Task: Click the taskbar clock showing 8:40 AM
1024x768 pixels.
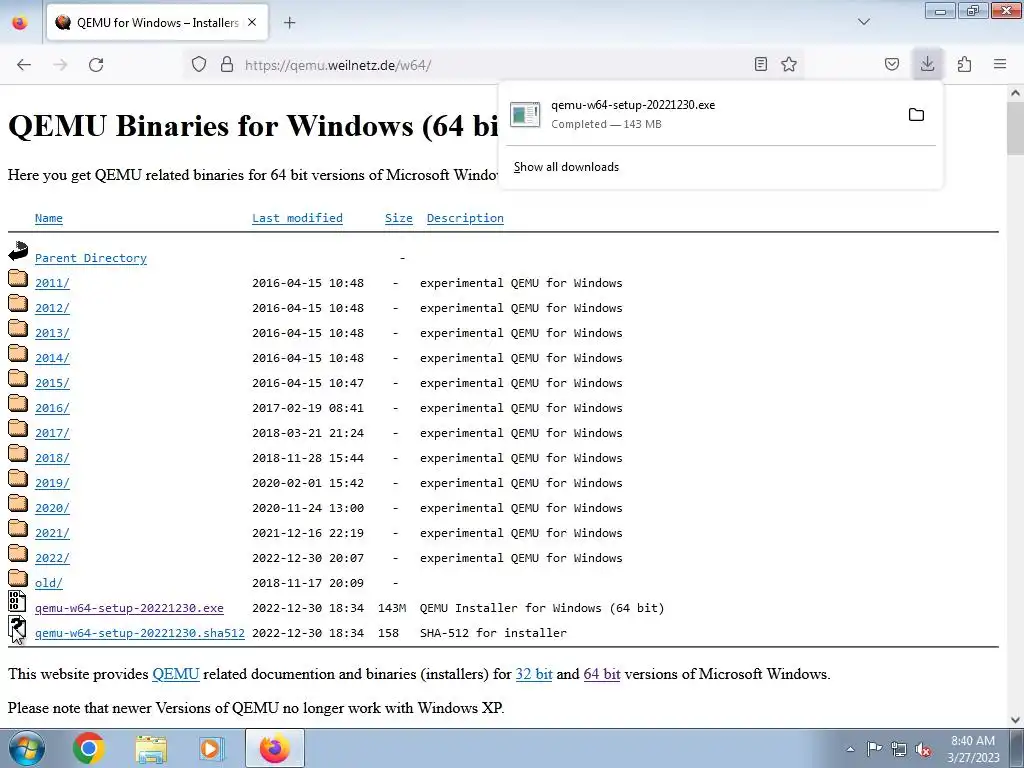Action: (973, 749)
